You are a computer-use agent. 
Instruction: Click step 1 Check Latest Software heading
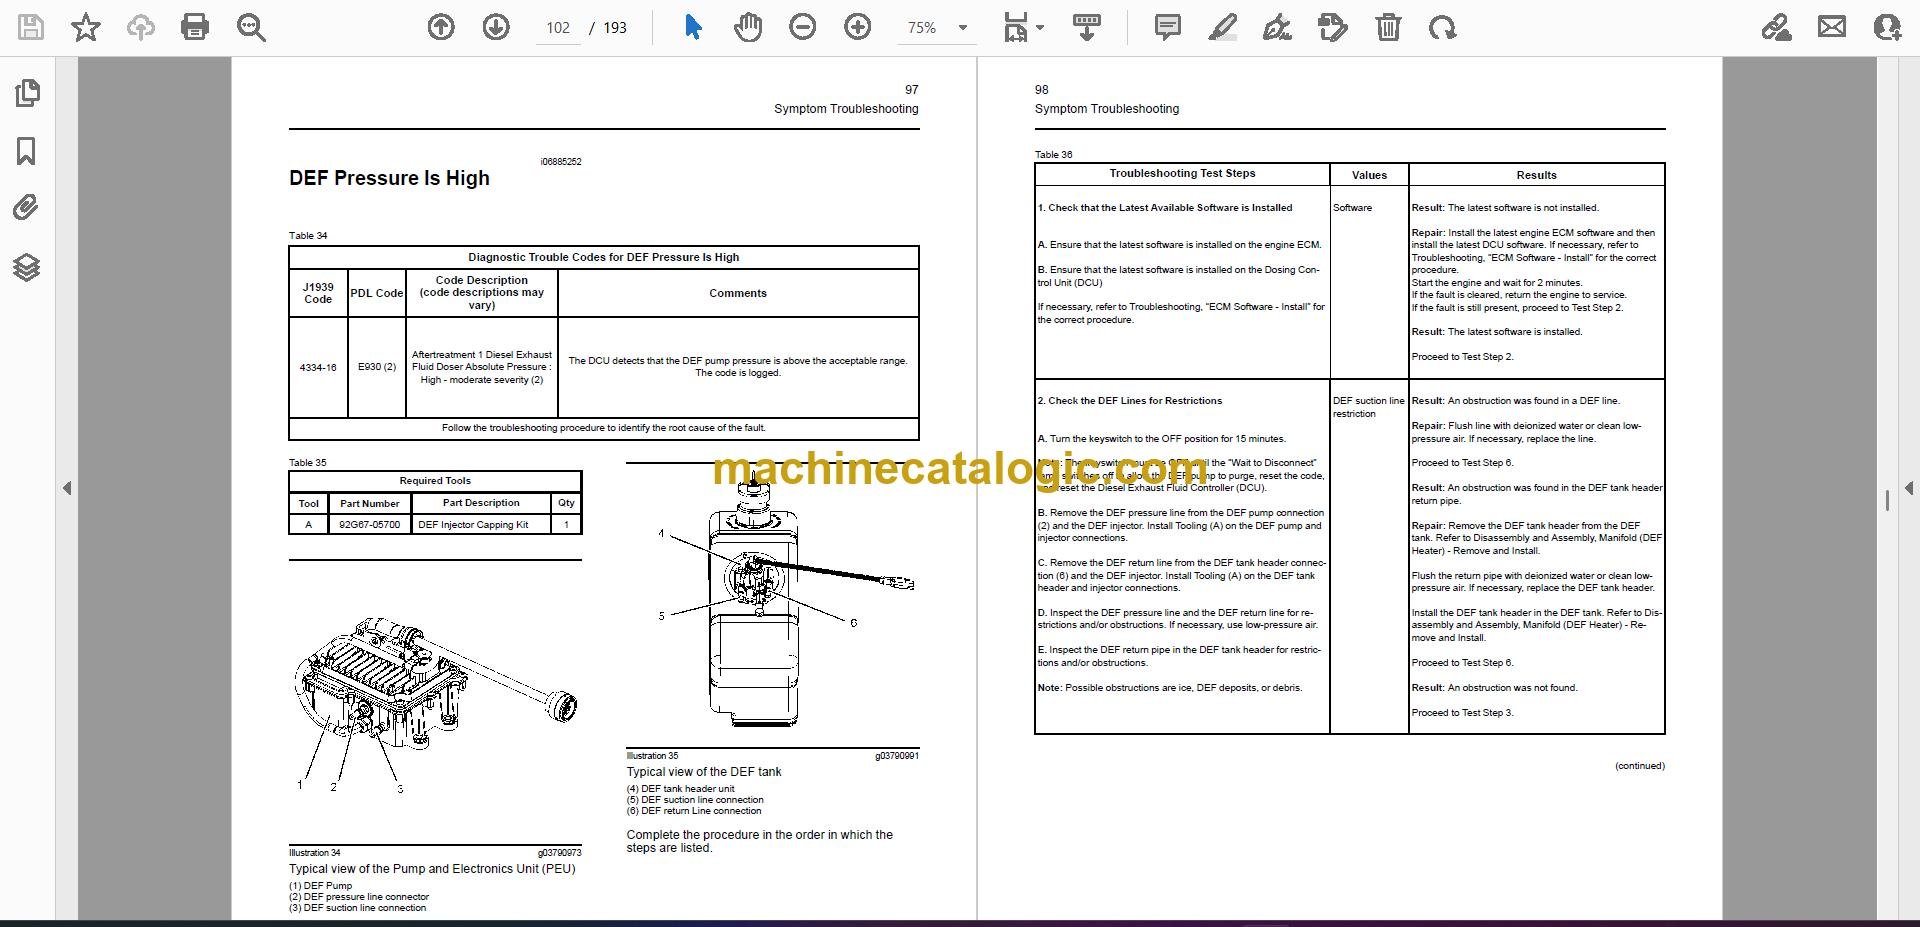[1165, 208]
